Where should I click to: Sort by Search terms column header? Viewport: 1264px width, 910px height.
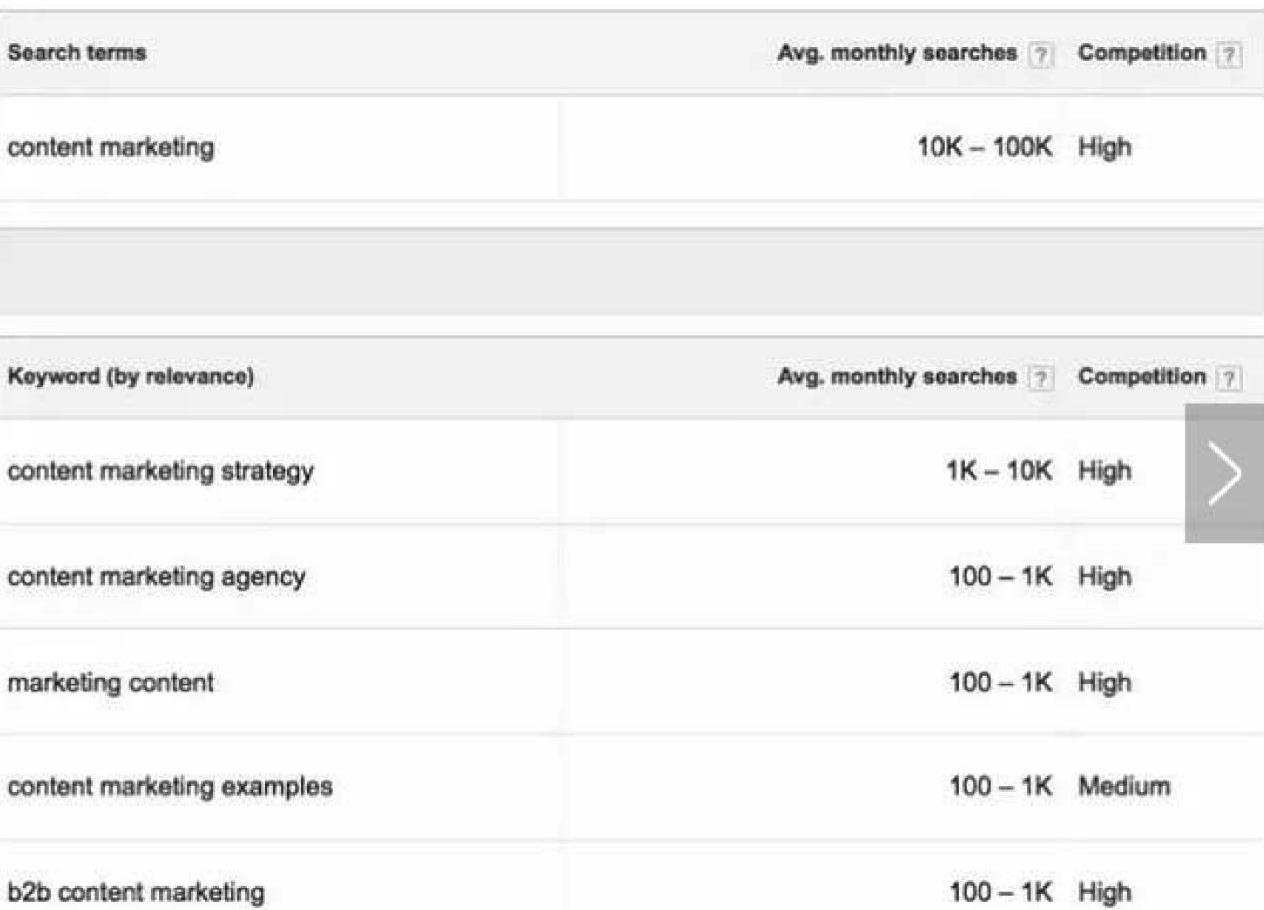click(x=77, y=54)
